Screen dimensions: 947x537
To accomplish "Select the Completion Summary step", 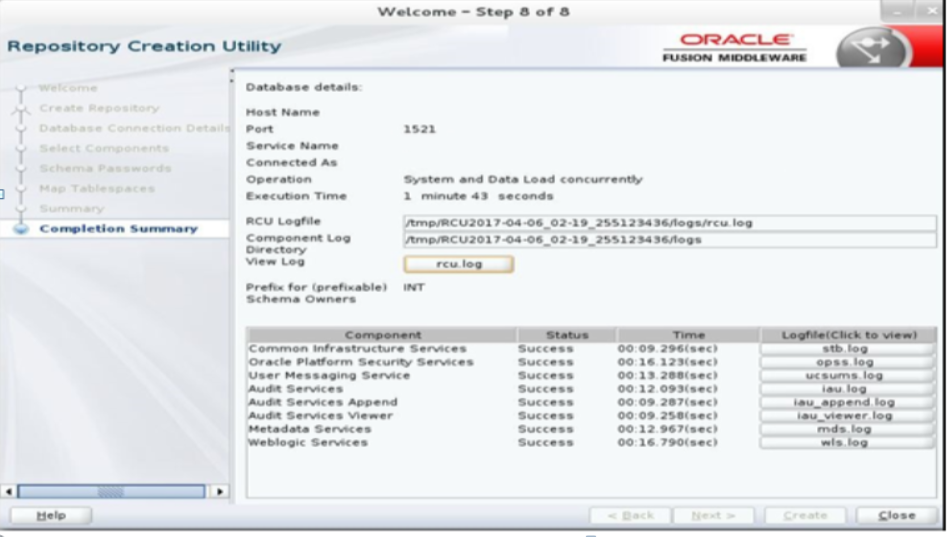I will pyautogui.click(x=118, y=228).
